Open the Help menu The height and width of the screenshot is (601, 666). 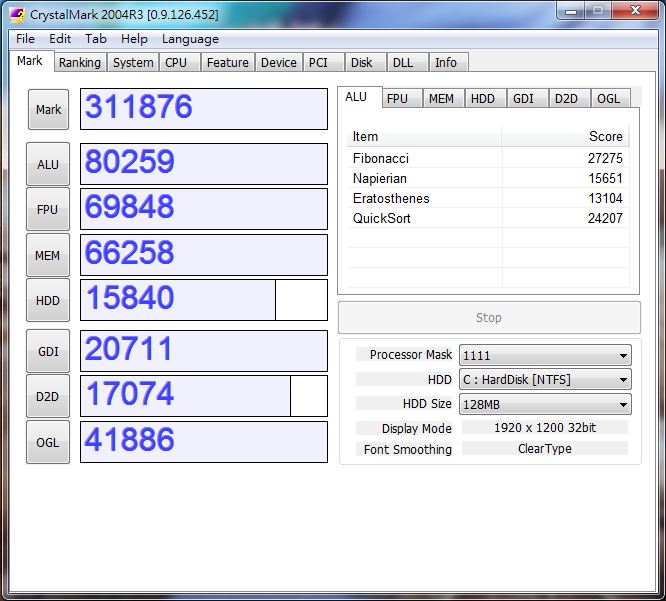click(134, 39)
